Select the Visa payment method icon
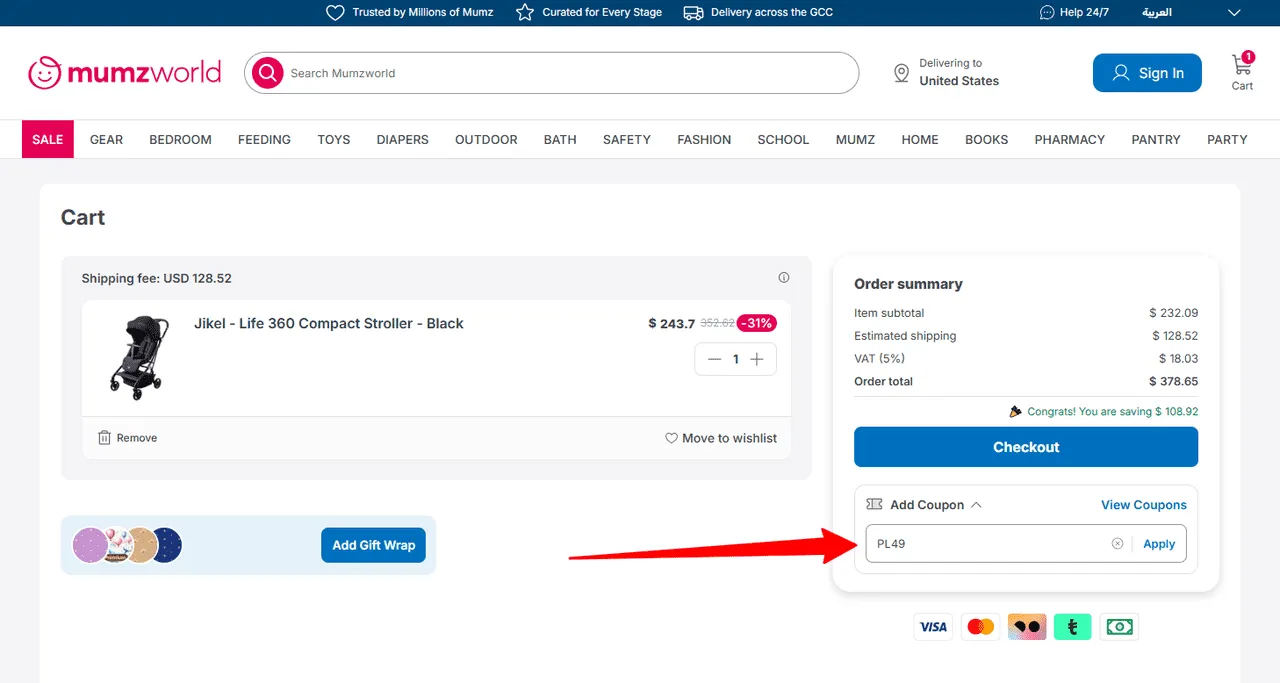The width and height of the screenshot is (1280, 683). [933, 626]
